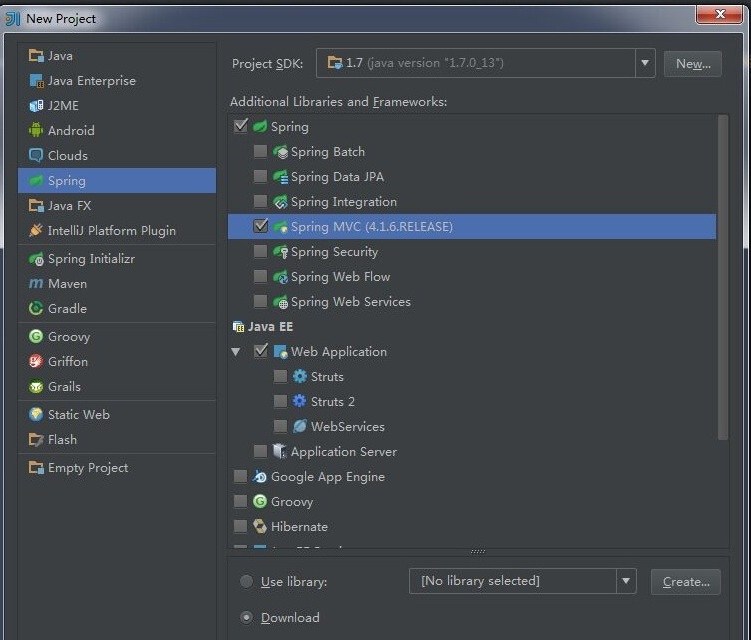The width and height of the screenshot is (751, 640).
Task: Tick the Hibernate checkbox
Action: (x=240, y=526)
